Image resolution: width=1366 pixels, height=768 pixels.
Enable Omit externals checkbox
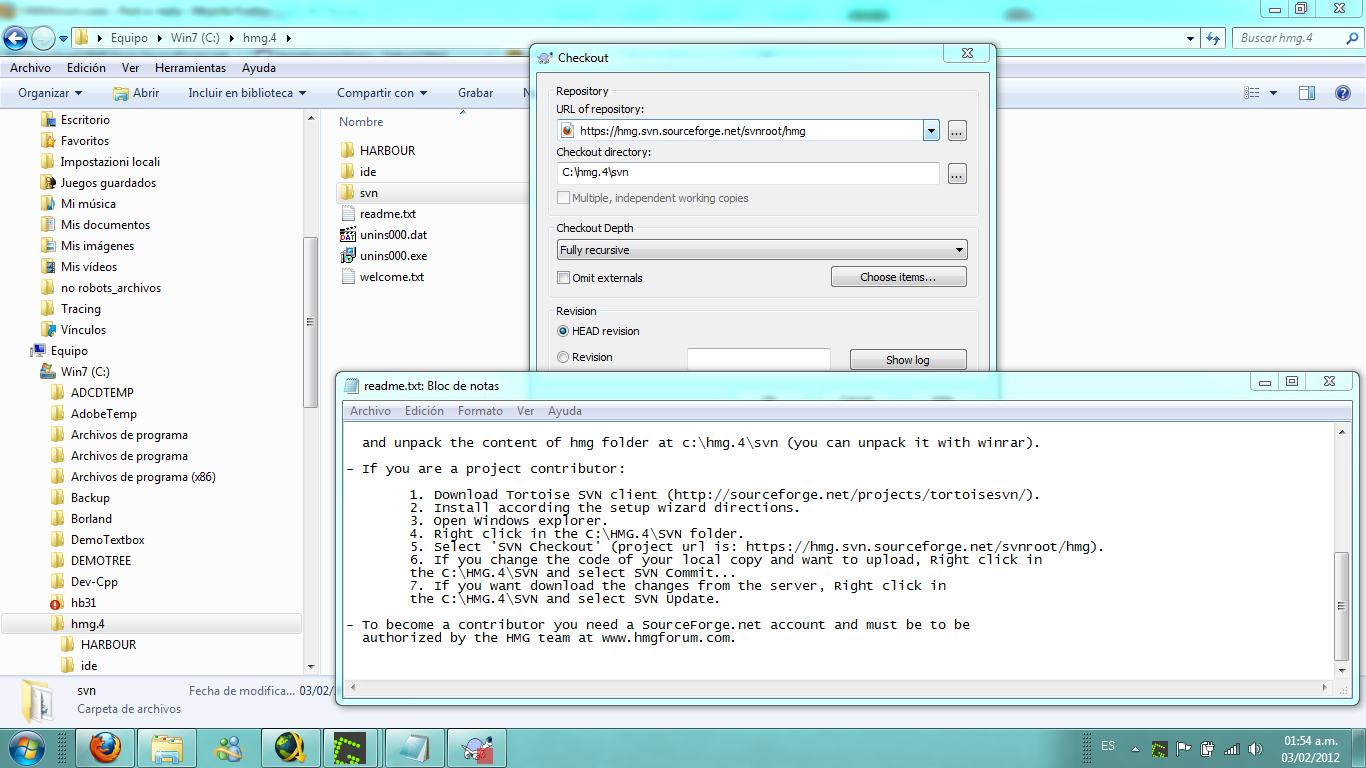pyautogui.click(x=564, y=278)
